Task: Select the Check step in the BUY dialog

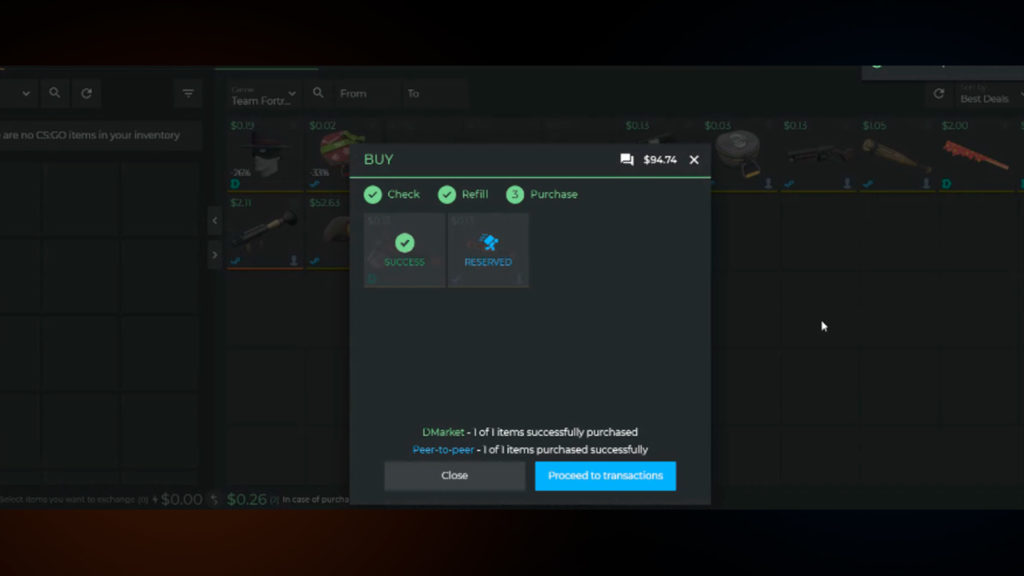Action: coord(392,195)
